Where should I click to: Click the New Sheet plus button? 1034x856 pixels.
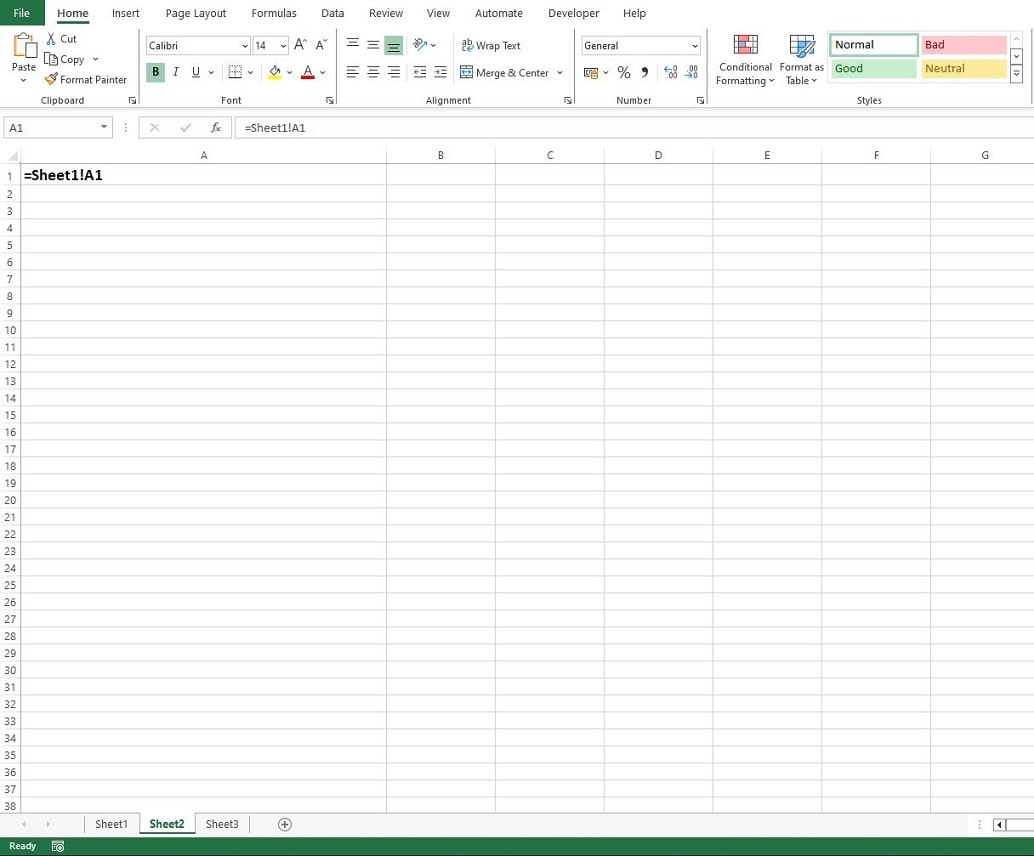click(x=284, y=823)
